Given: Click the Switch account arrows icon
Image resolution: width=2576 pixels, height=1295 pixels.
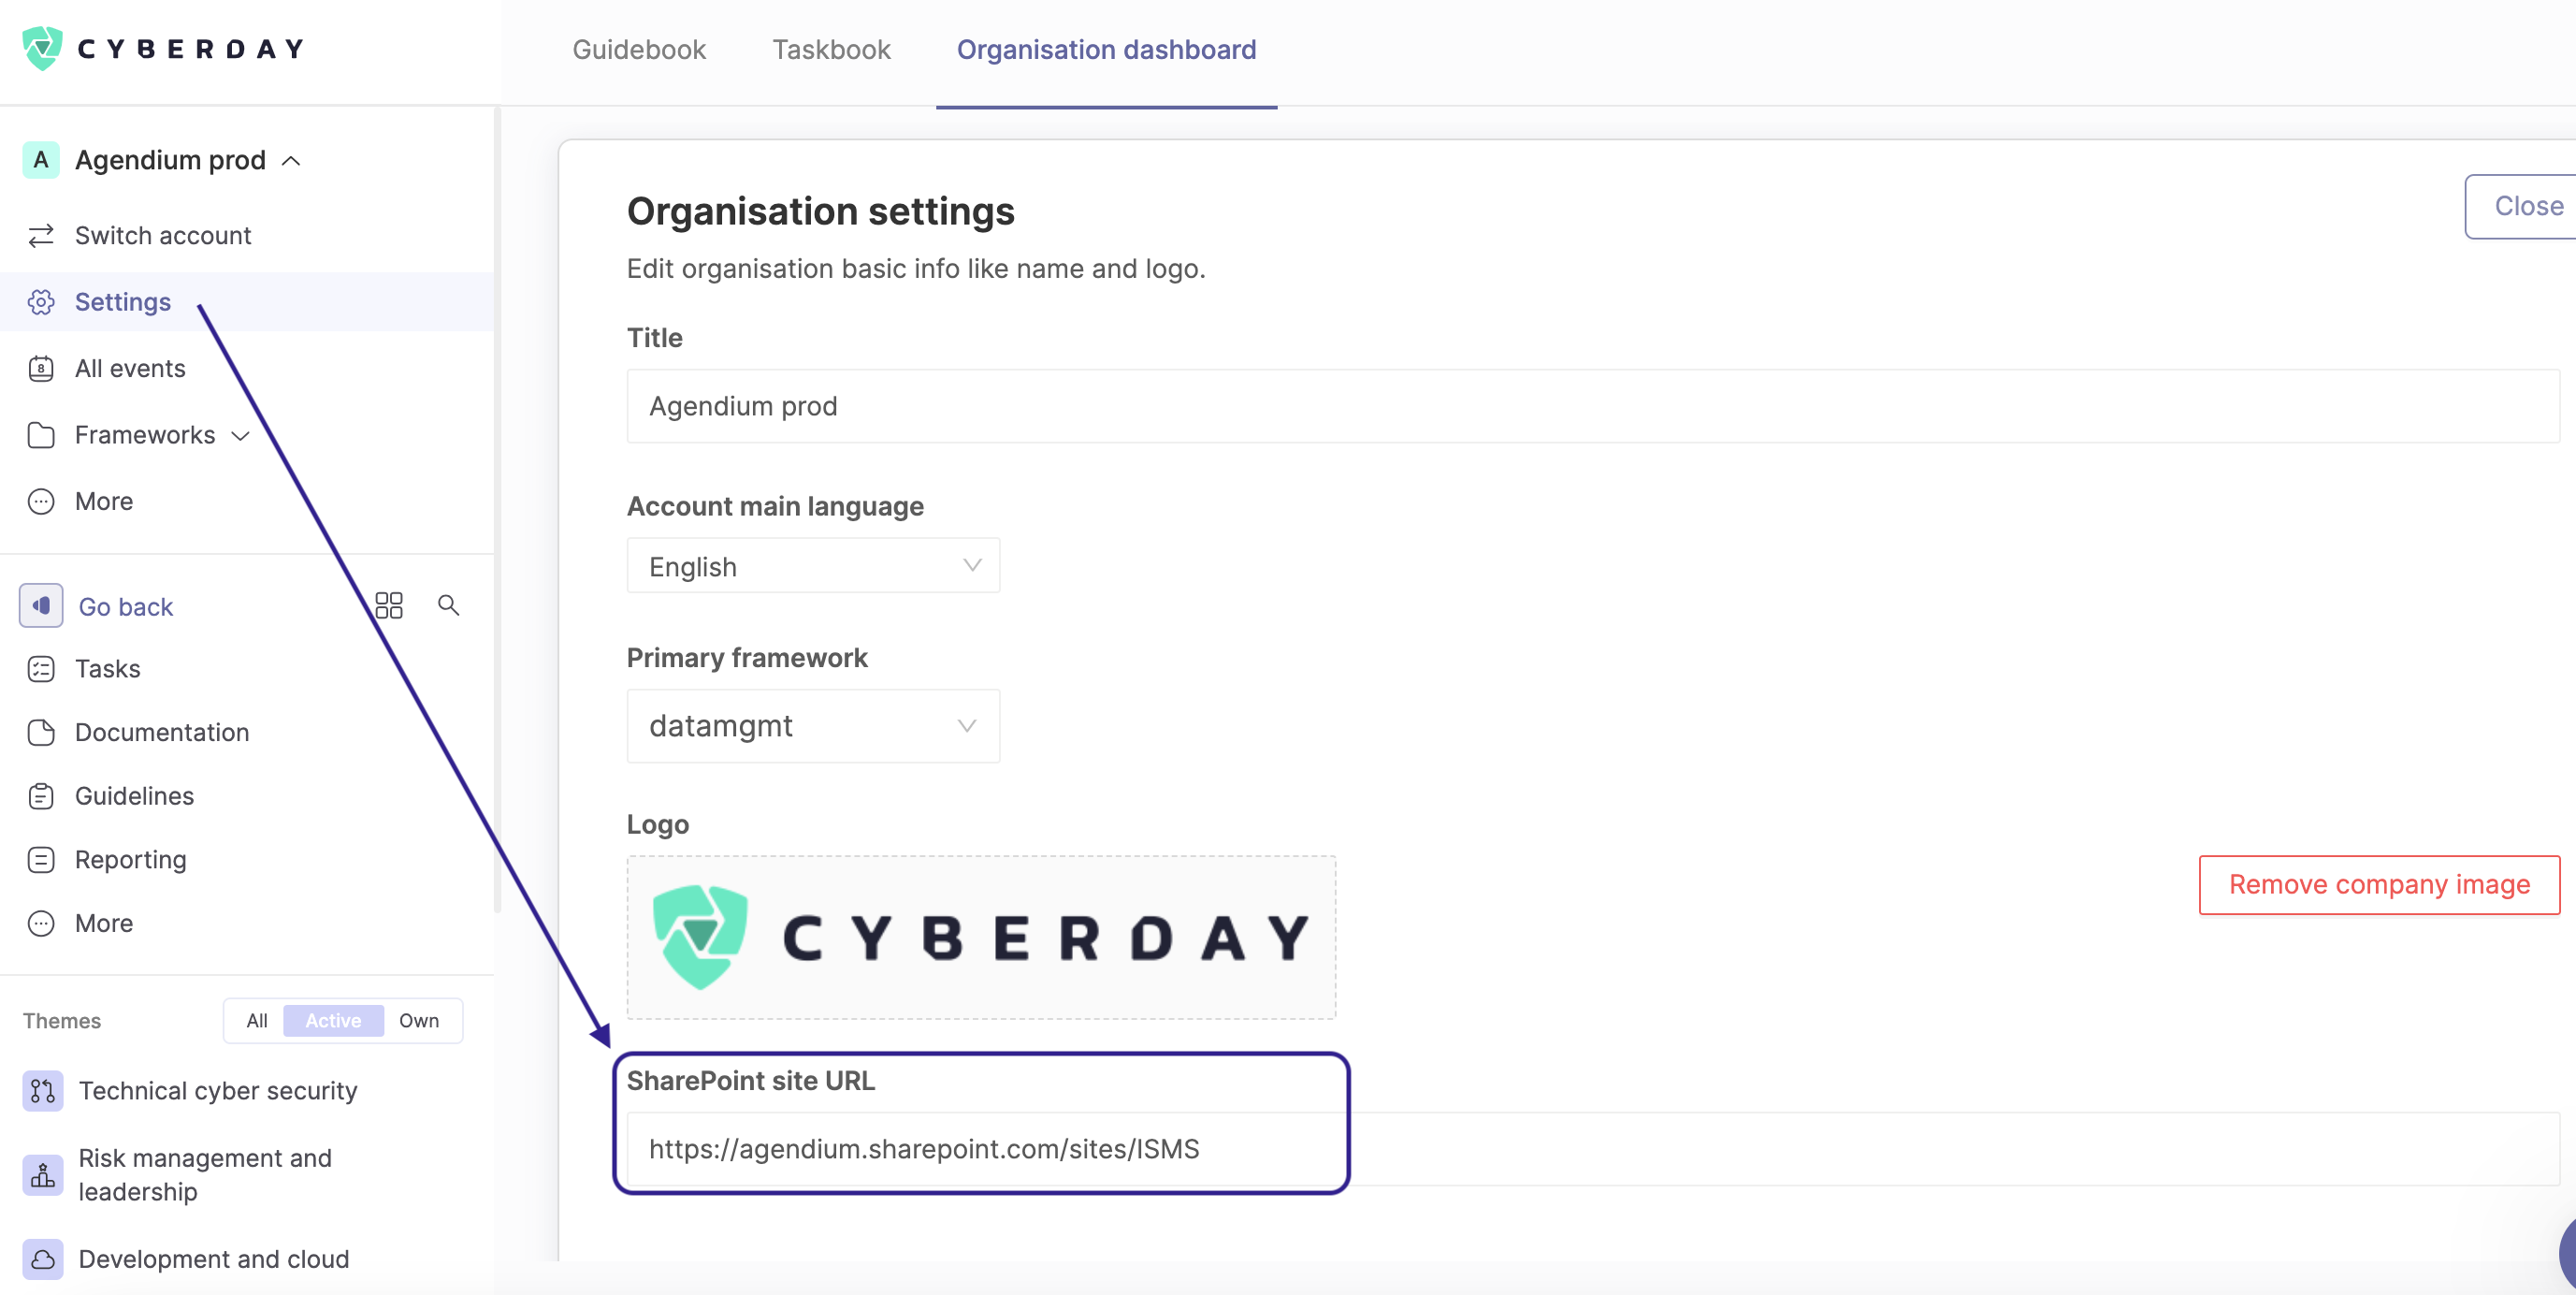Looking at the screenshot, I should (x=41, y=235).
